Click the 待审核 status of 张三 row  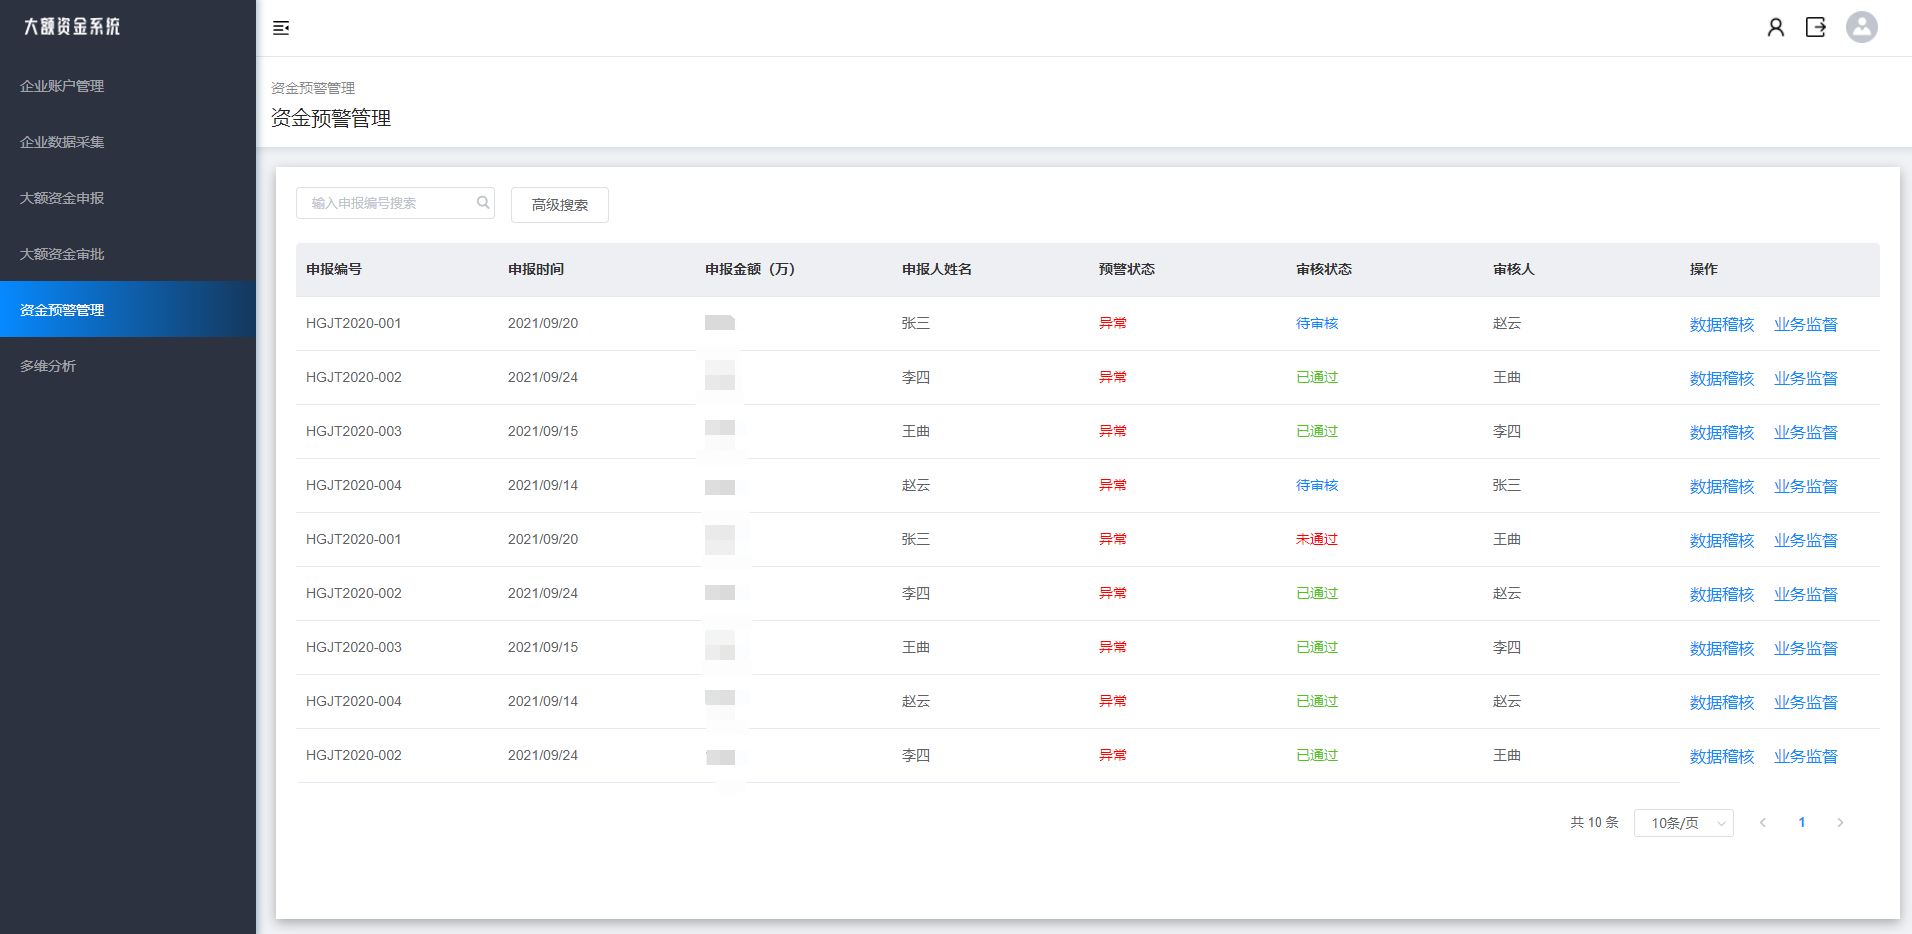coord(1317,323)
